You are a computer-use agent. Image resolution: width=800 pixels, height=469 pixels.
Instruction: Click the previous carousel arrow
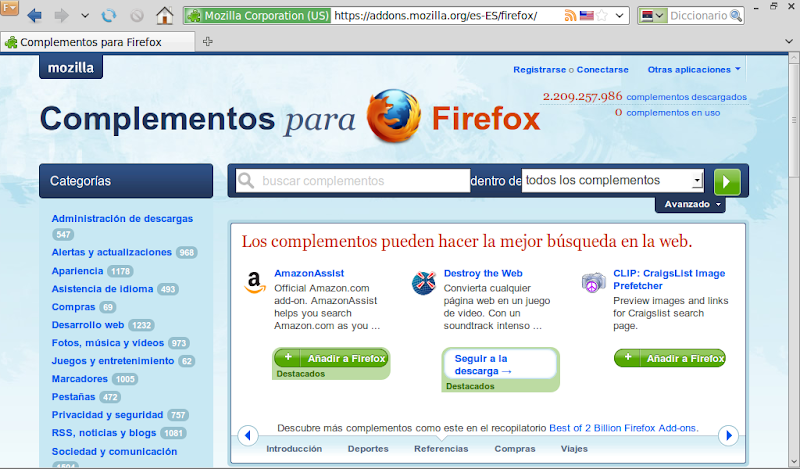(x=248, y=435)
